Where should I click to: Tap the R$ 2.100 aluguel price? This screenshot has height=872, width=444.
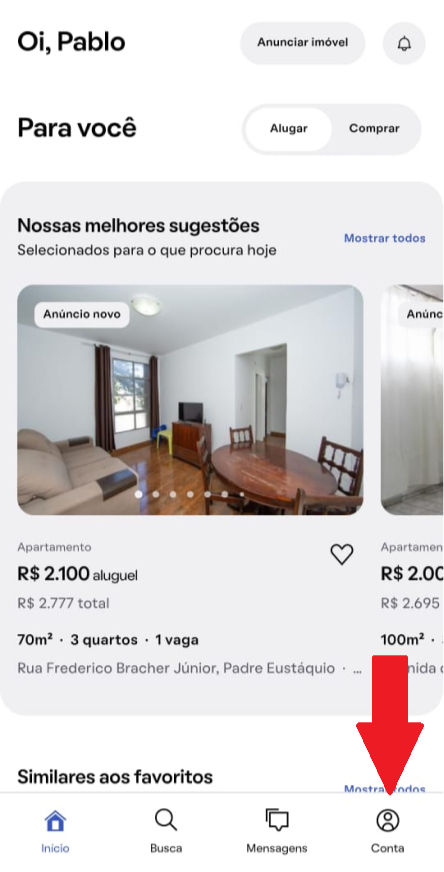pos(77,574)
